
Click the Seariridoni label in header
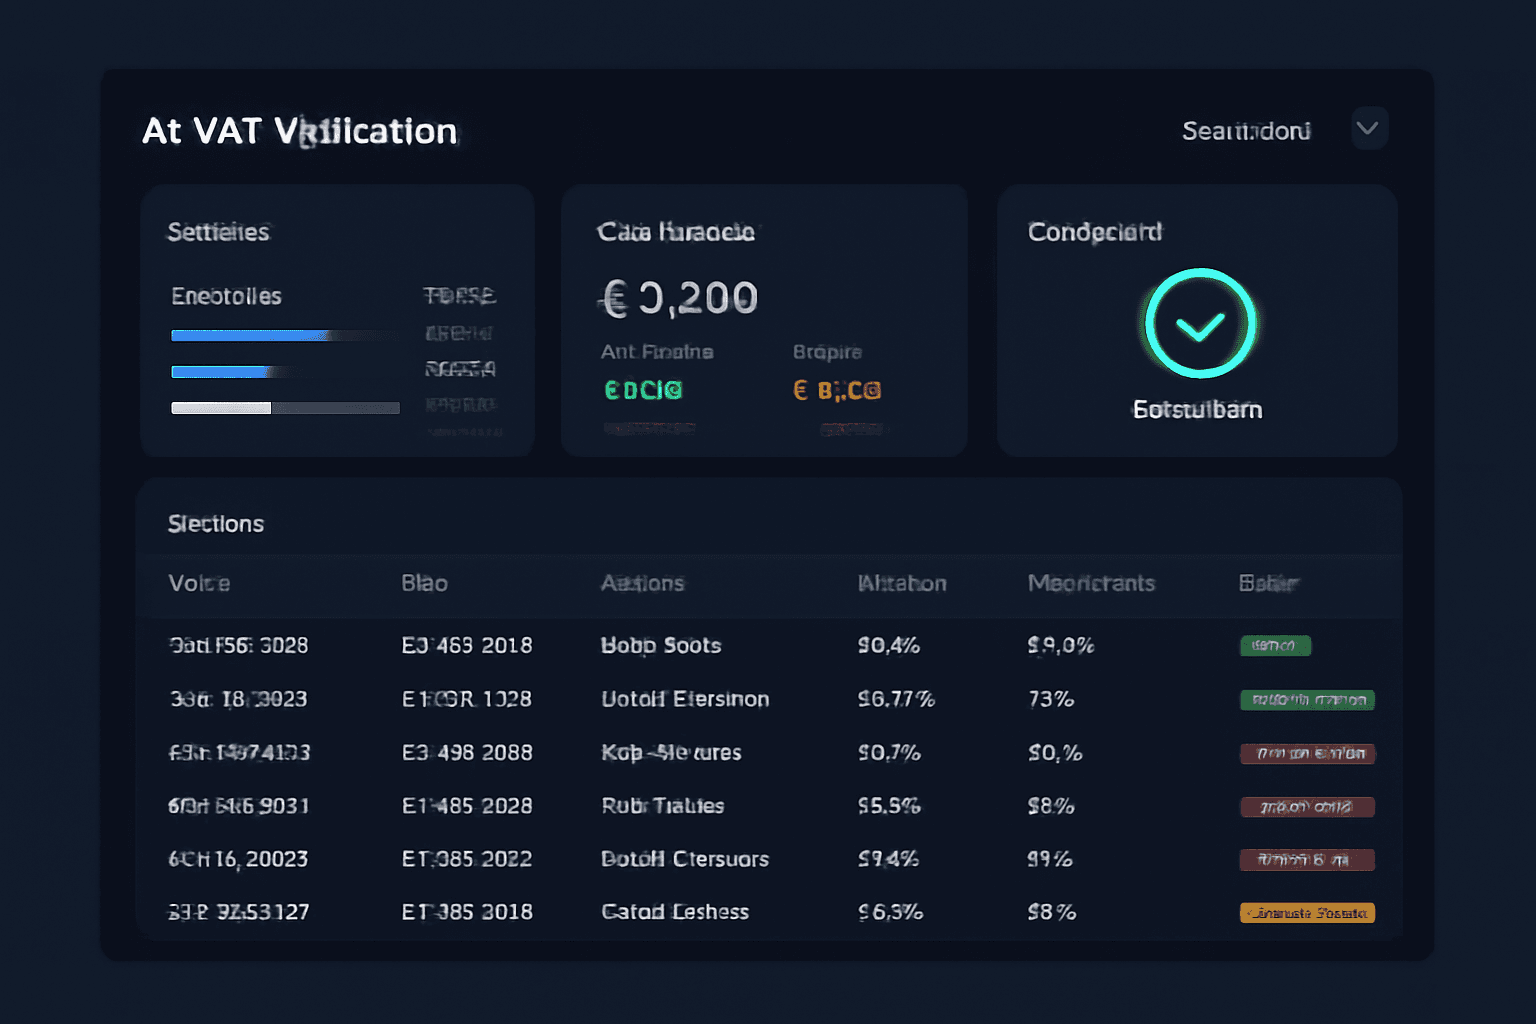point(1246,131)
